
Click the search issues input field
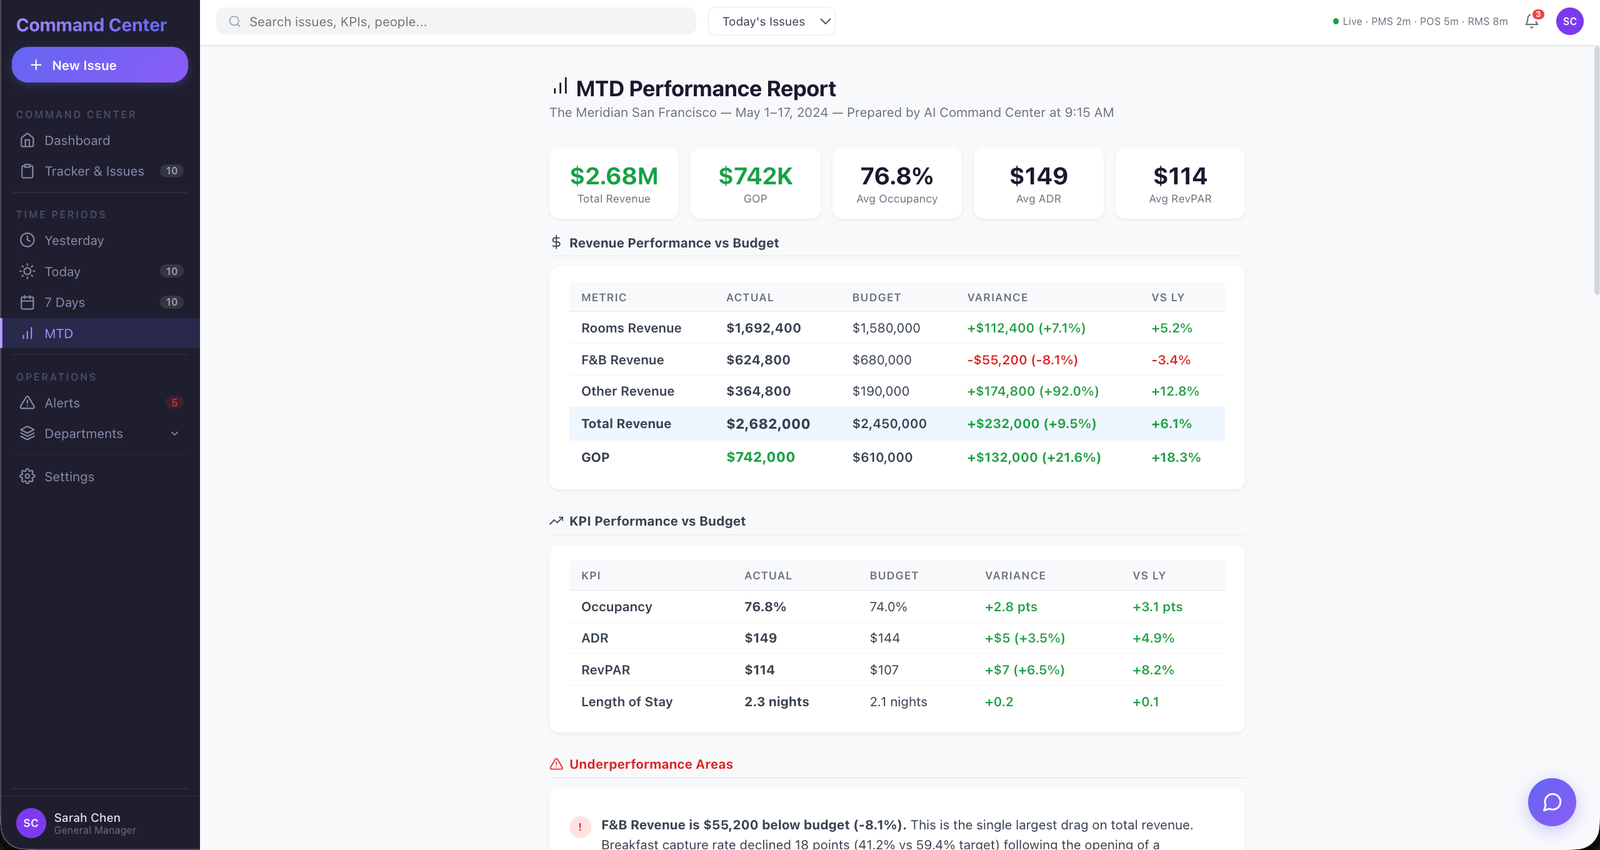point(456,22)
